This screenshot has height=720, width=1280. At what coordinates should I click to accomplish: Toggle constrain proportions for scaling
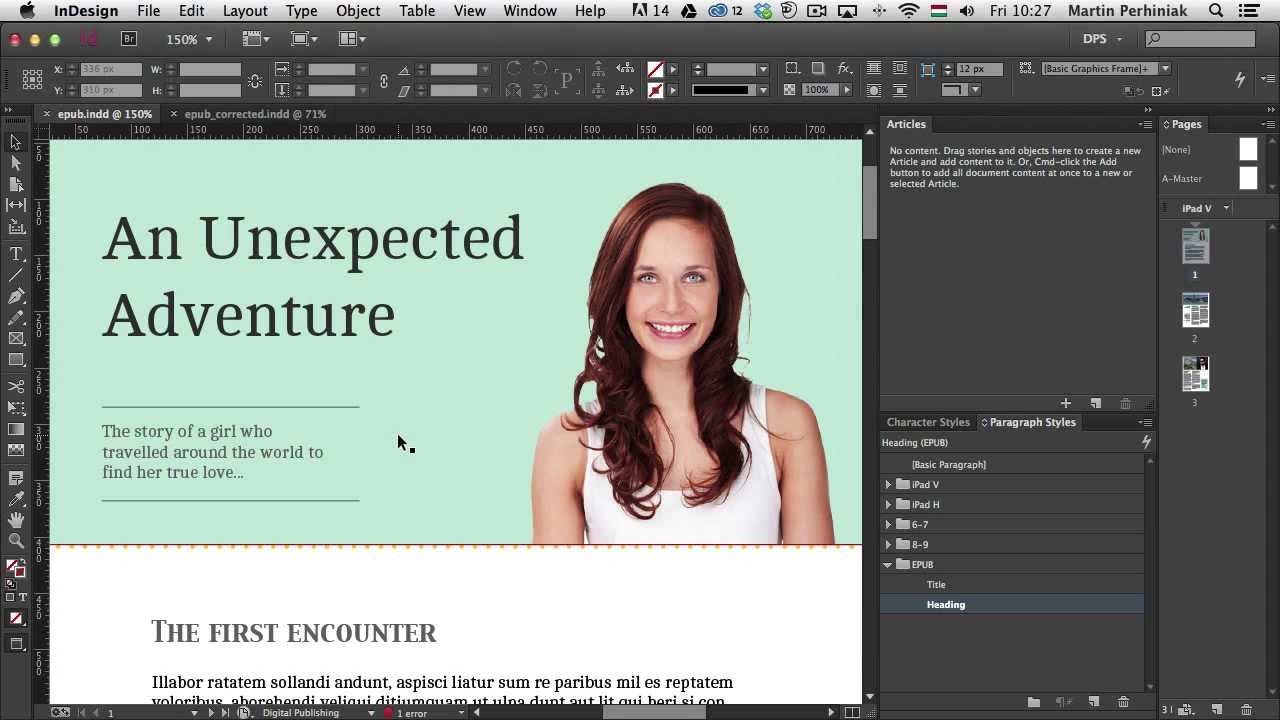(384, 80)
